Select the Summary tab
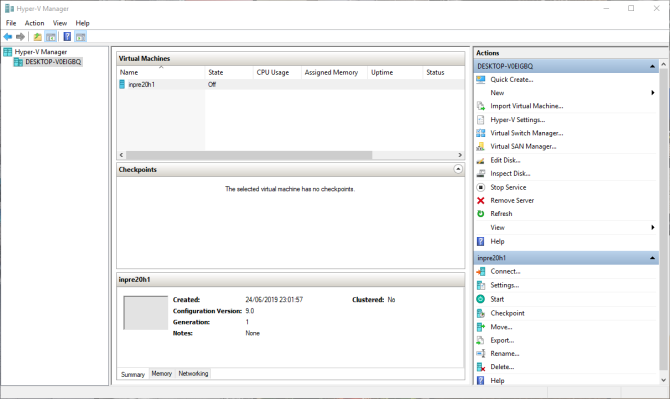The height and width of the screenshot is (399, 670). click(x=133, y=374)
